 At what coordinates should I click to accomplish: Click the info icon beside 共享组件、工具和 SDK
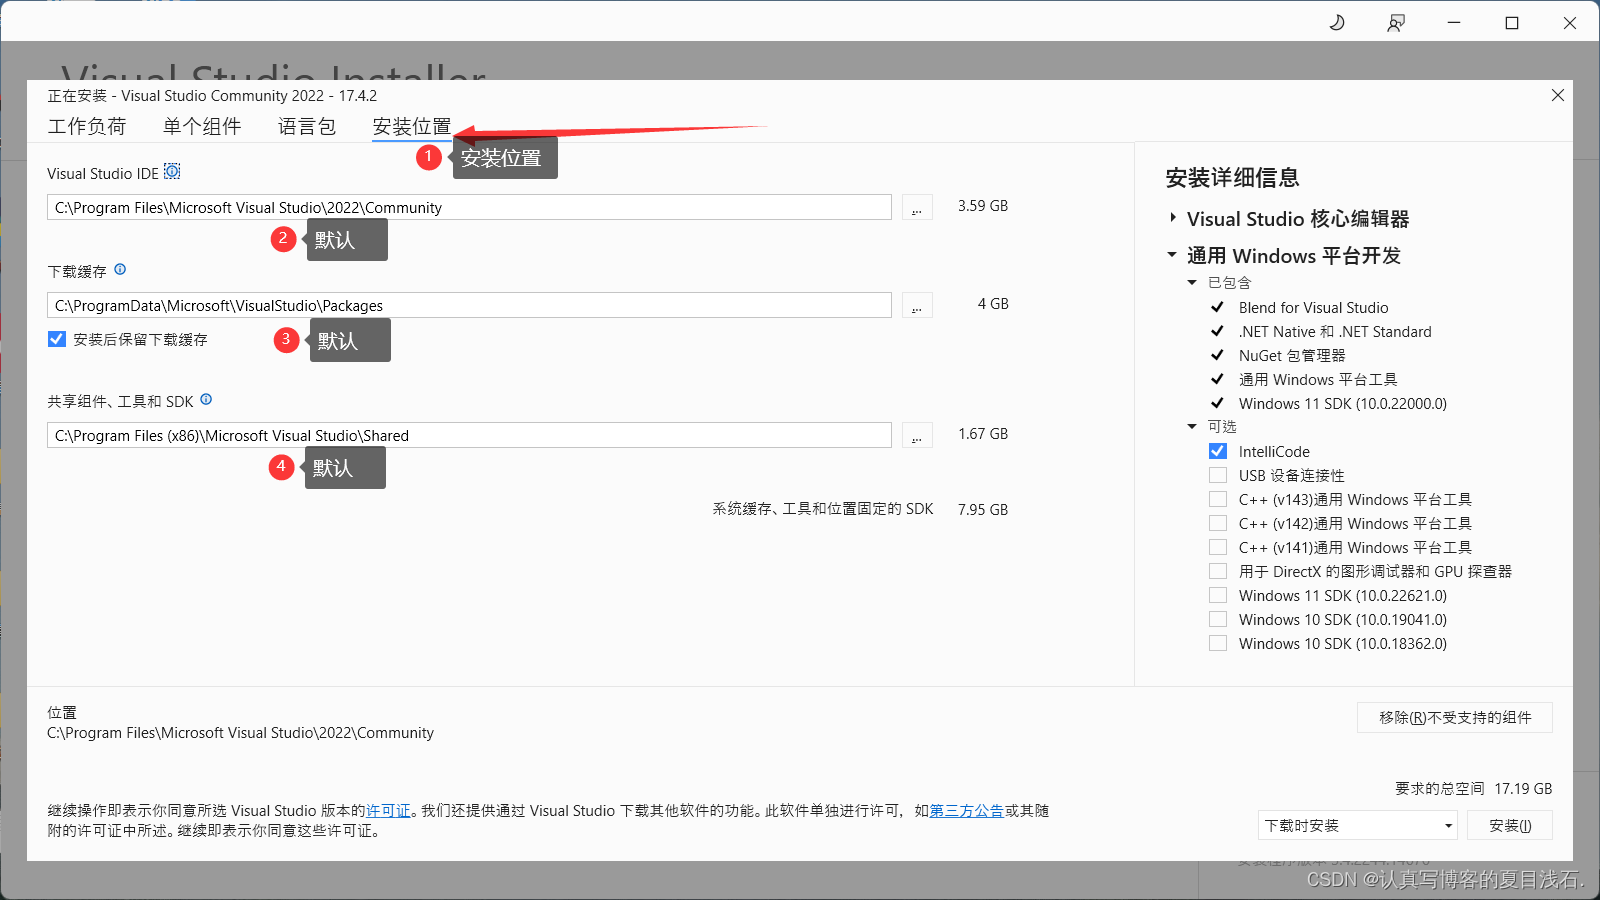pyautogui.click(x=206, y=399)
